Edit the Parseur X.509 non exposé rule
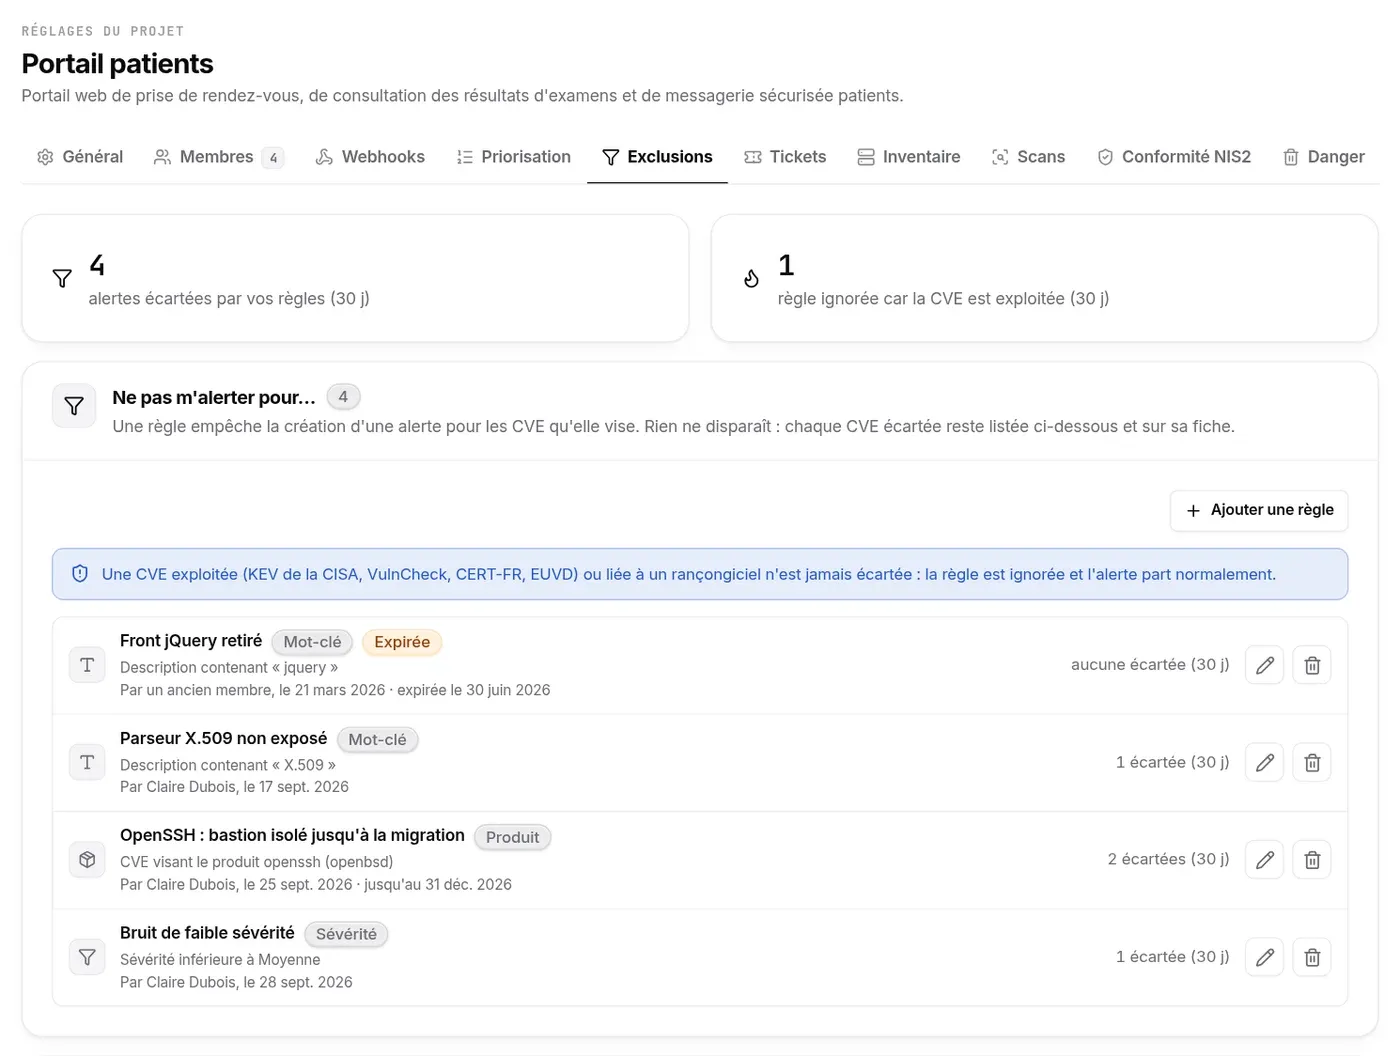Screen dimensions: 1400x1056 (x=1264, y=763)
